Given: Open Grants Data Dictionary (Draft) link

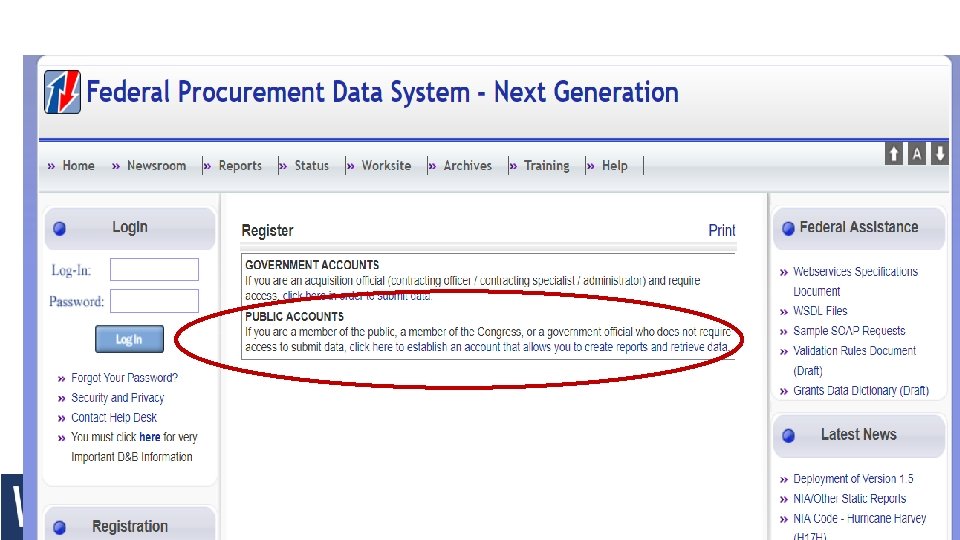Looking at the screenshot, I should pyautogui.click(x=861, y=391).
